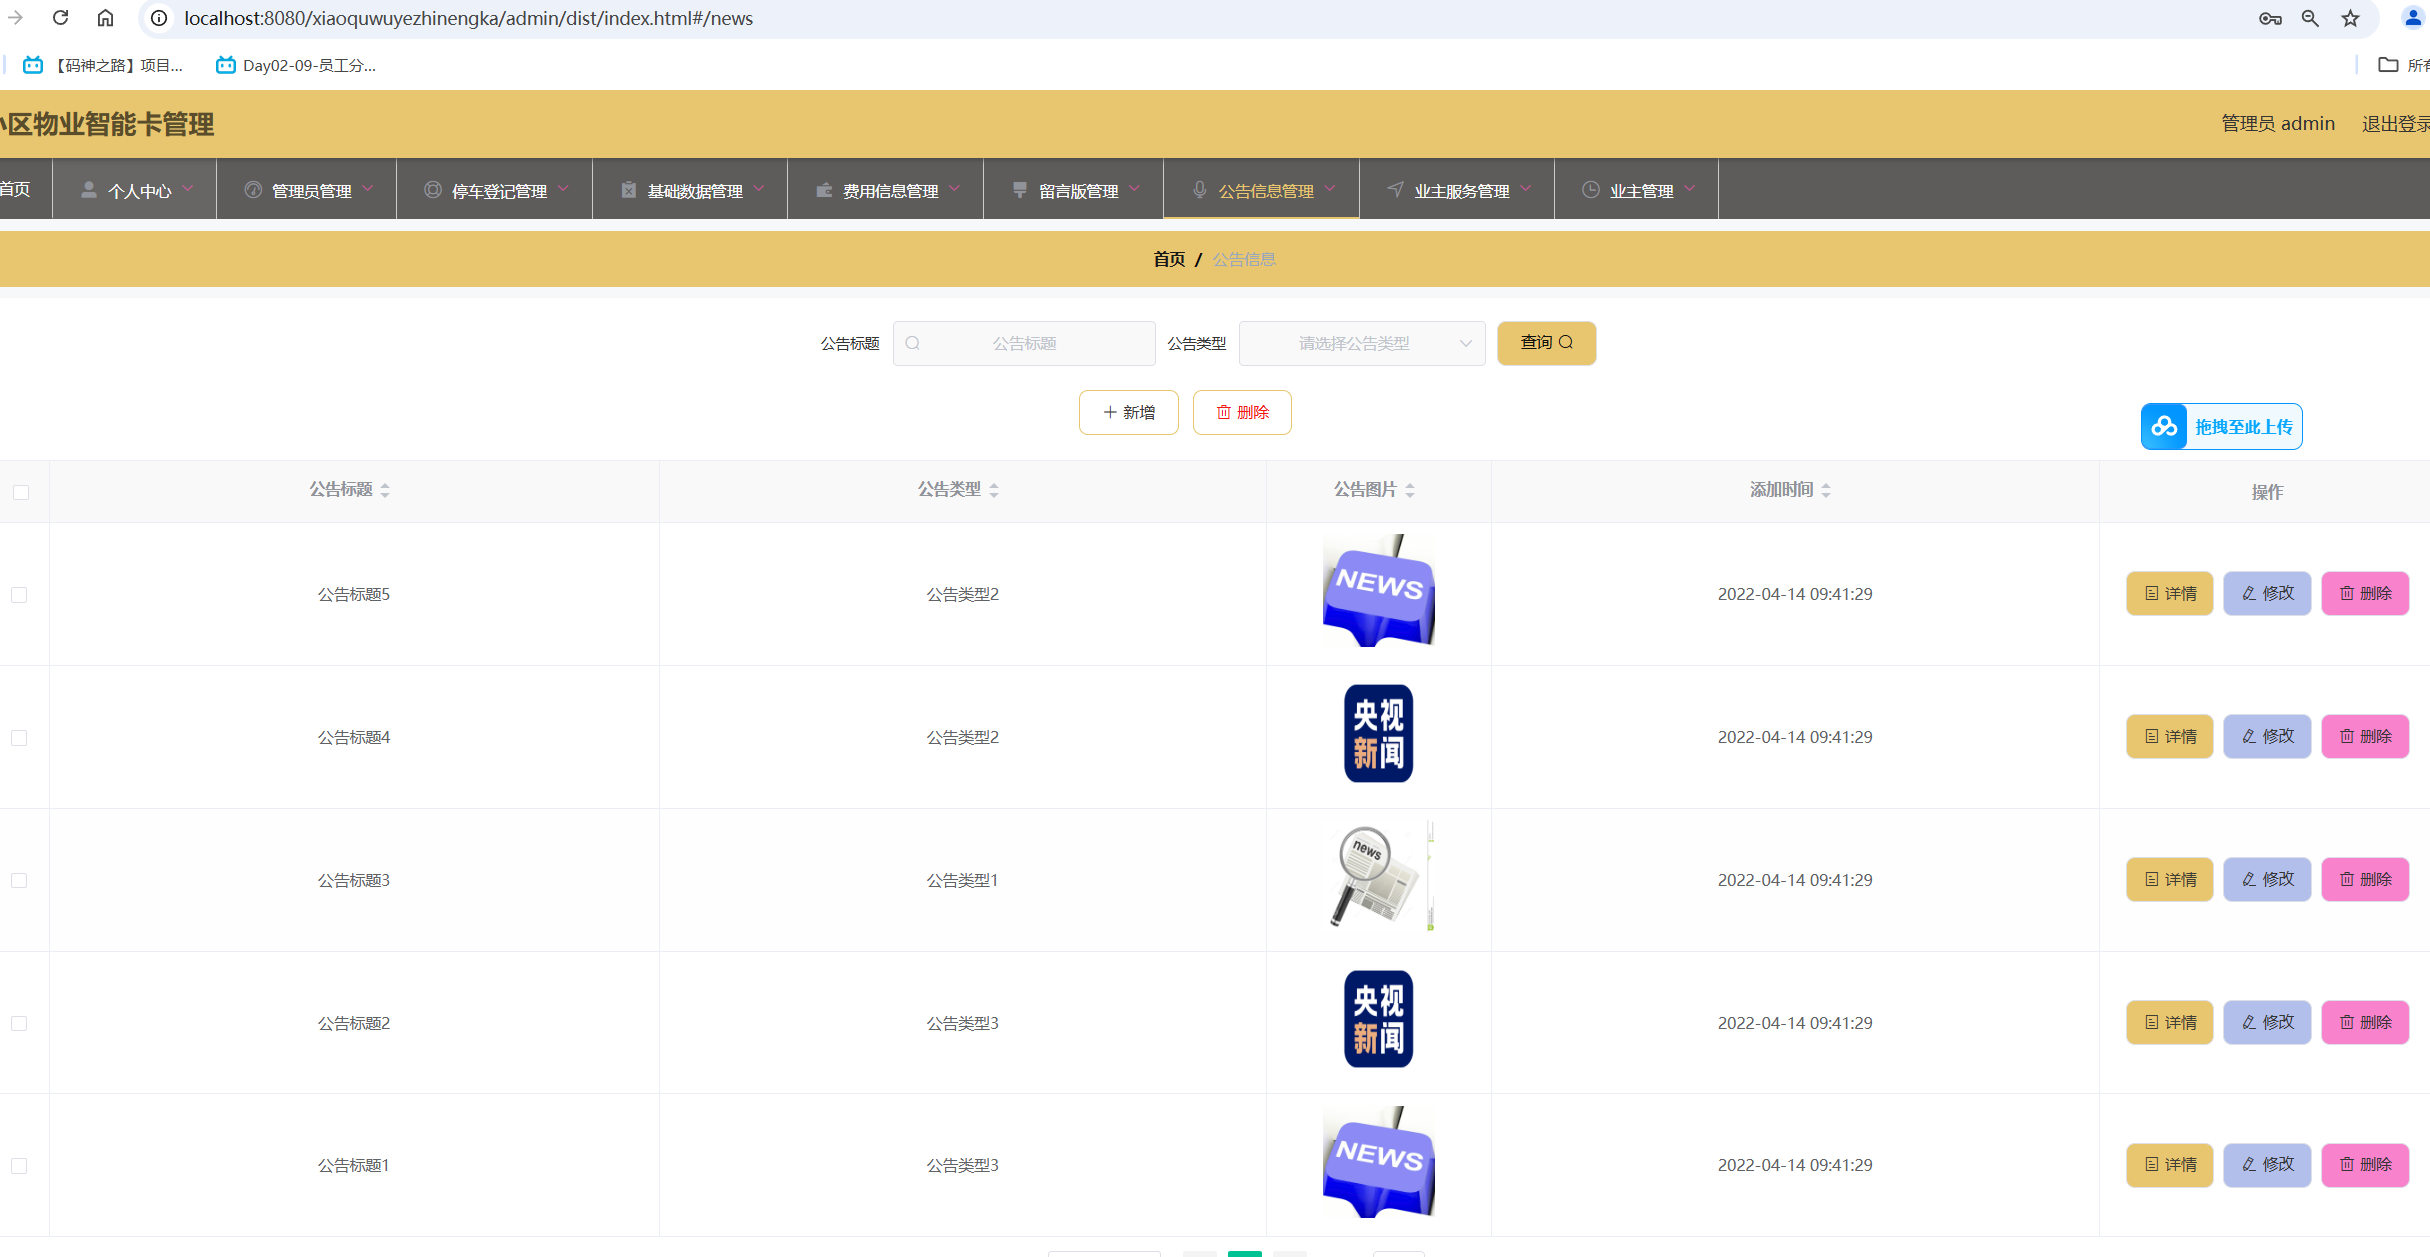Expand the 个人中心 dropdown menu
This screenshot has height=1257, width=2430.
(135, 190)
